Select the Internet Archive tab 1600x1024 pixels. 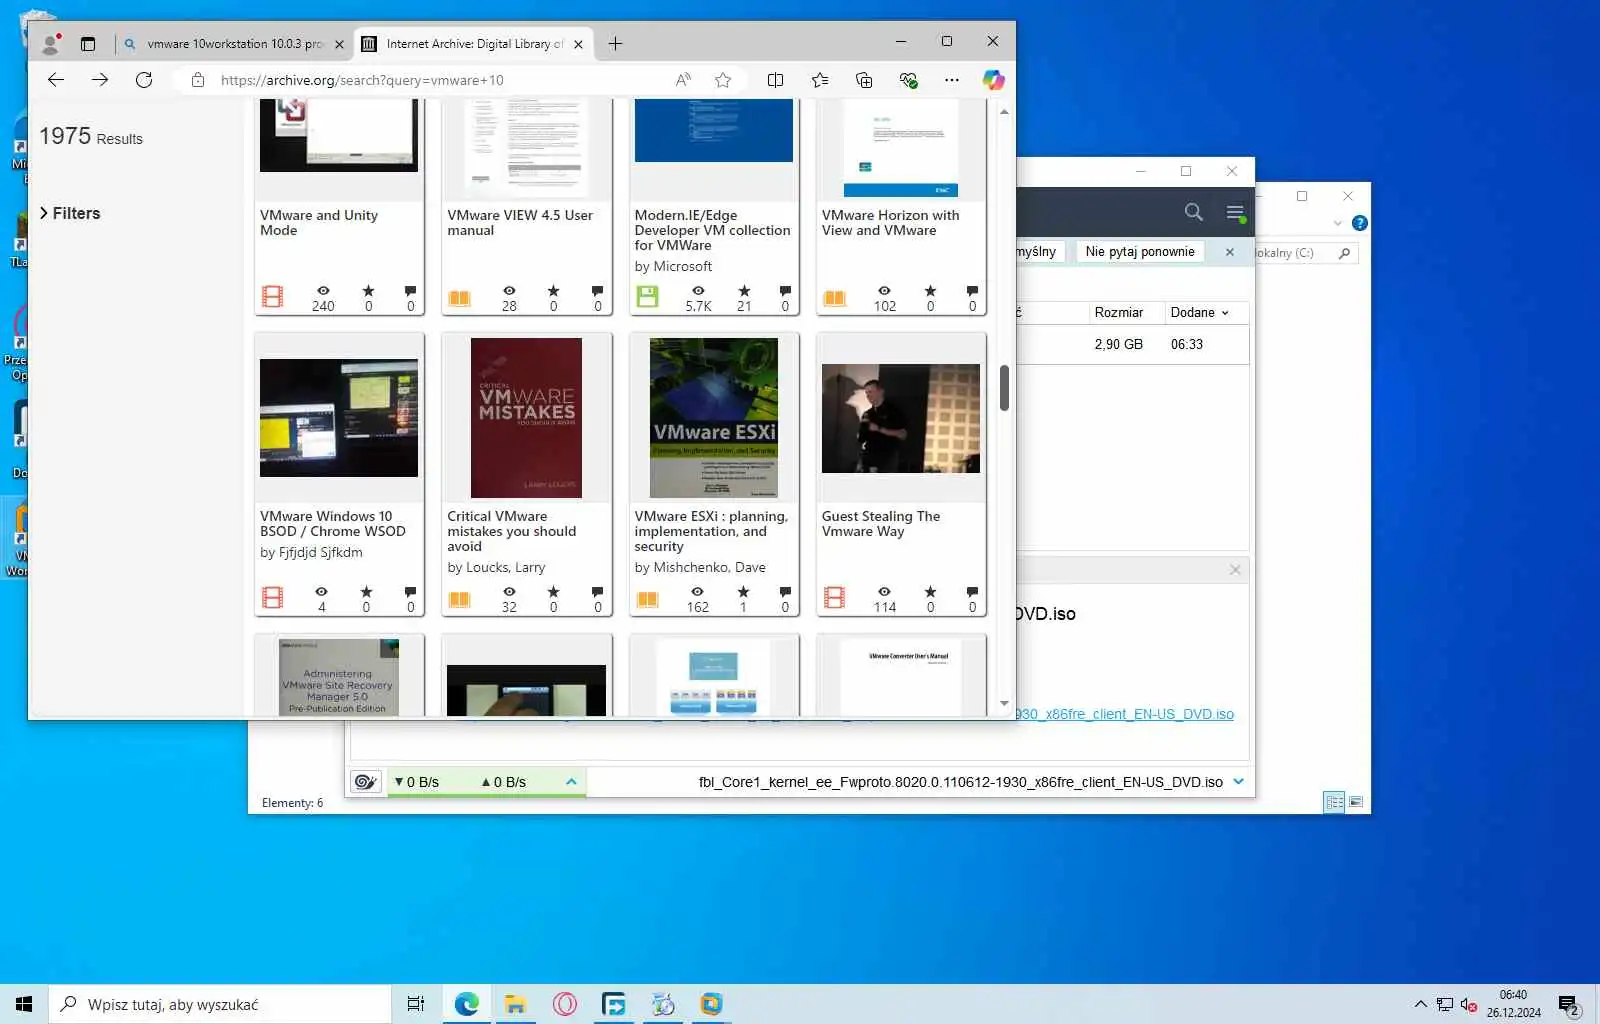(474, 44)
